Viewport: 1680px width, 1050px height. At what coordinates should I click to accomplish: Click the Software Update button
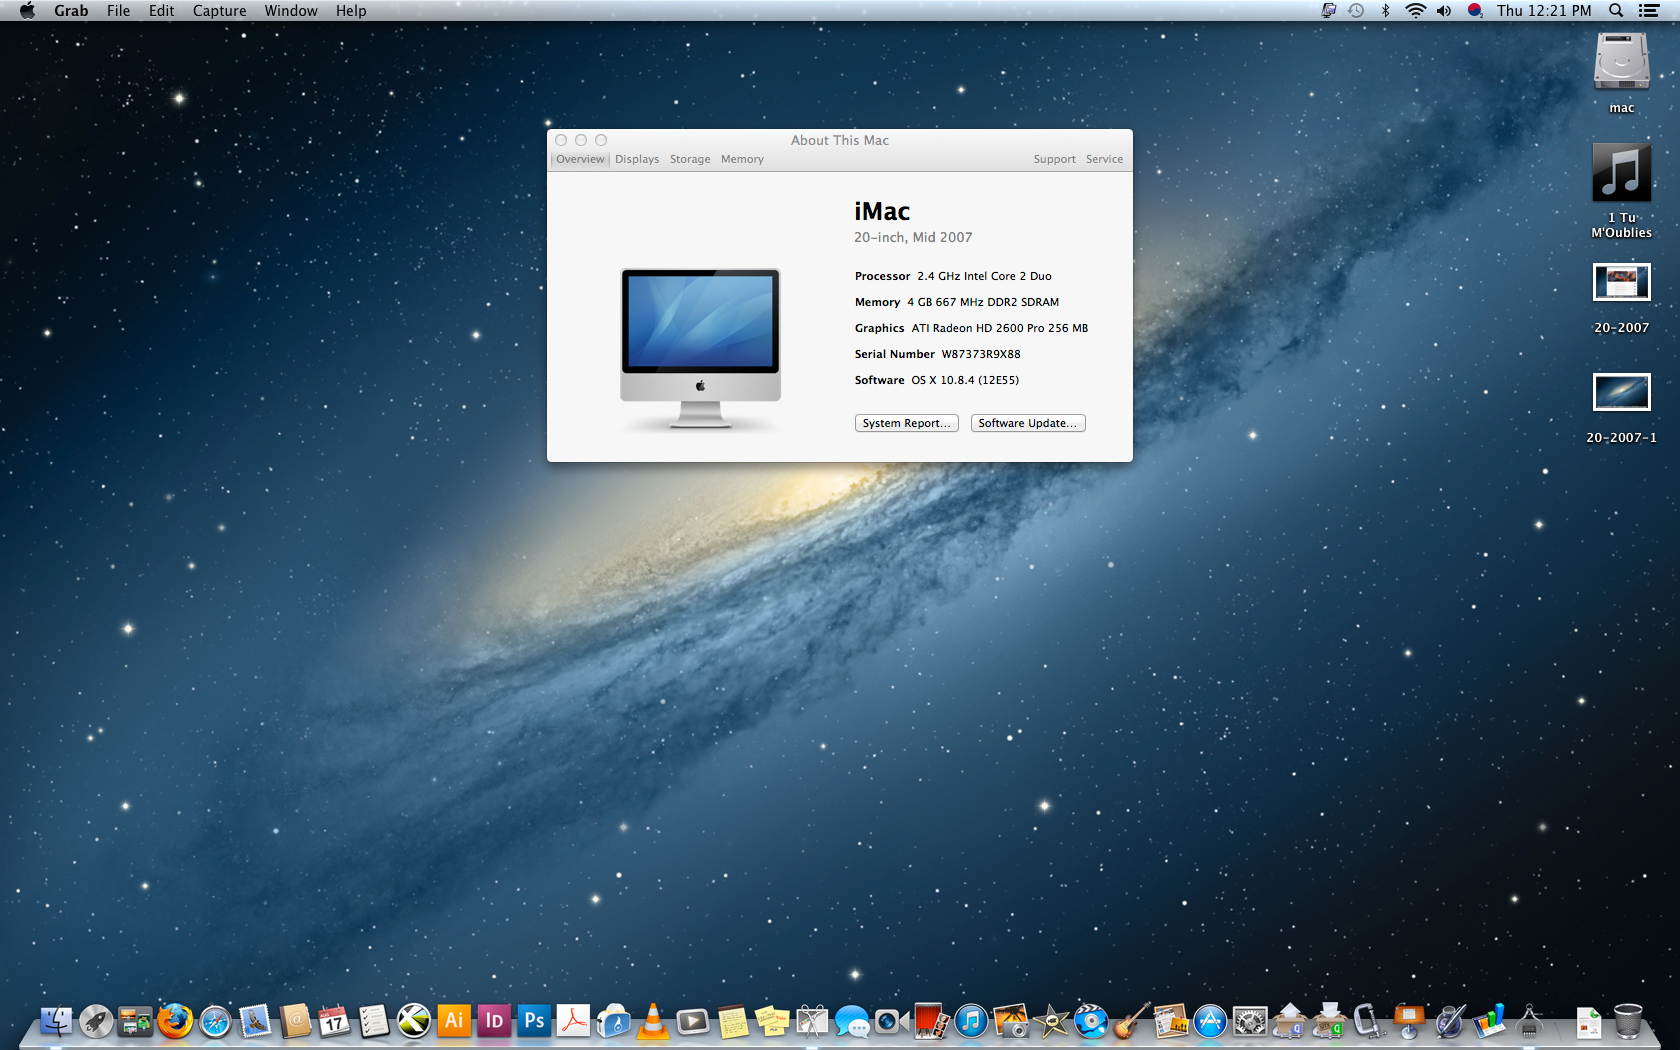click(x=1027, y=423)
